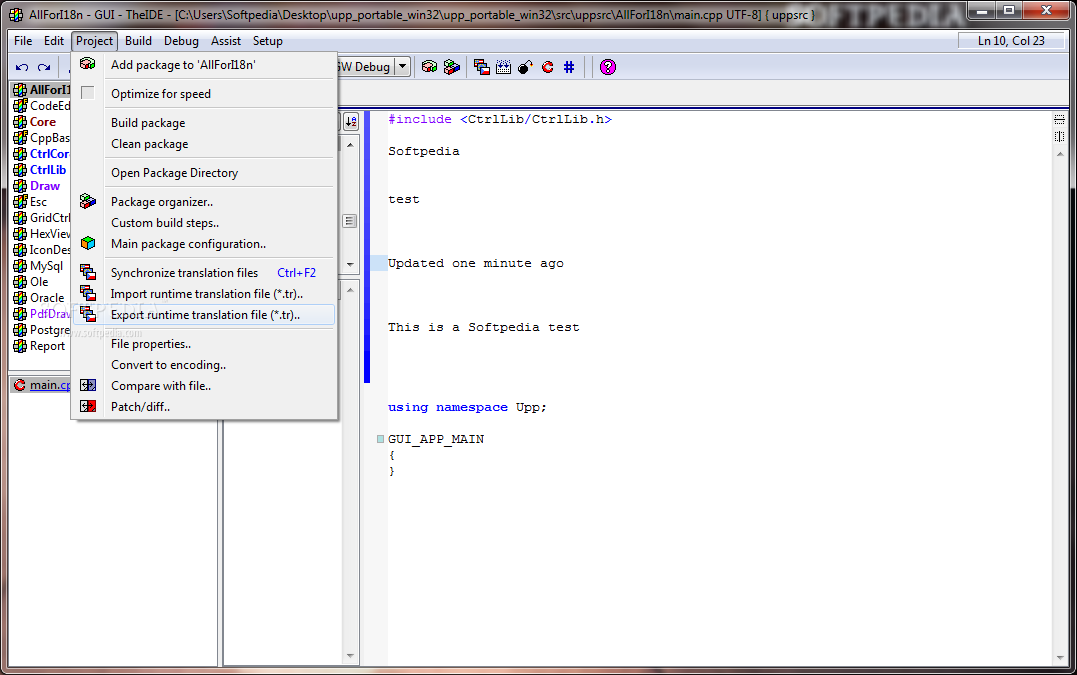The width and height of the screenshot is (1077, 675).
Task: Choose Open Package Directory
Action: pos(204,172)
